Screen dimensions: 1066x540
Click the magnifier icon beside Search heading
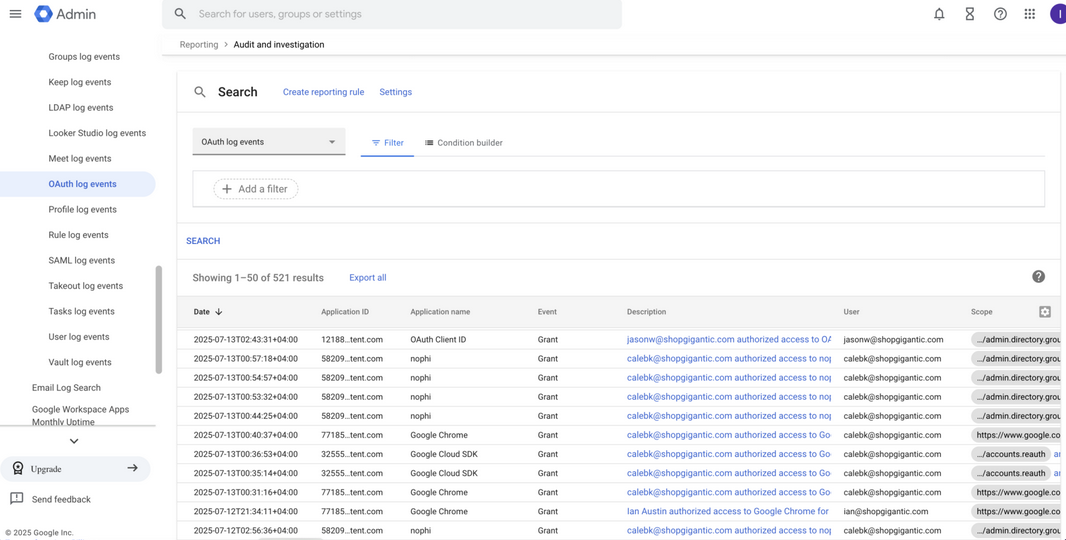[199, 92]
